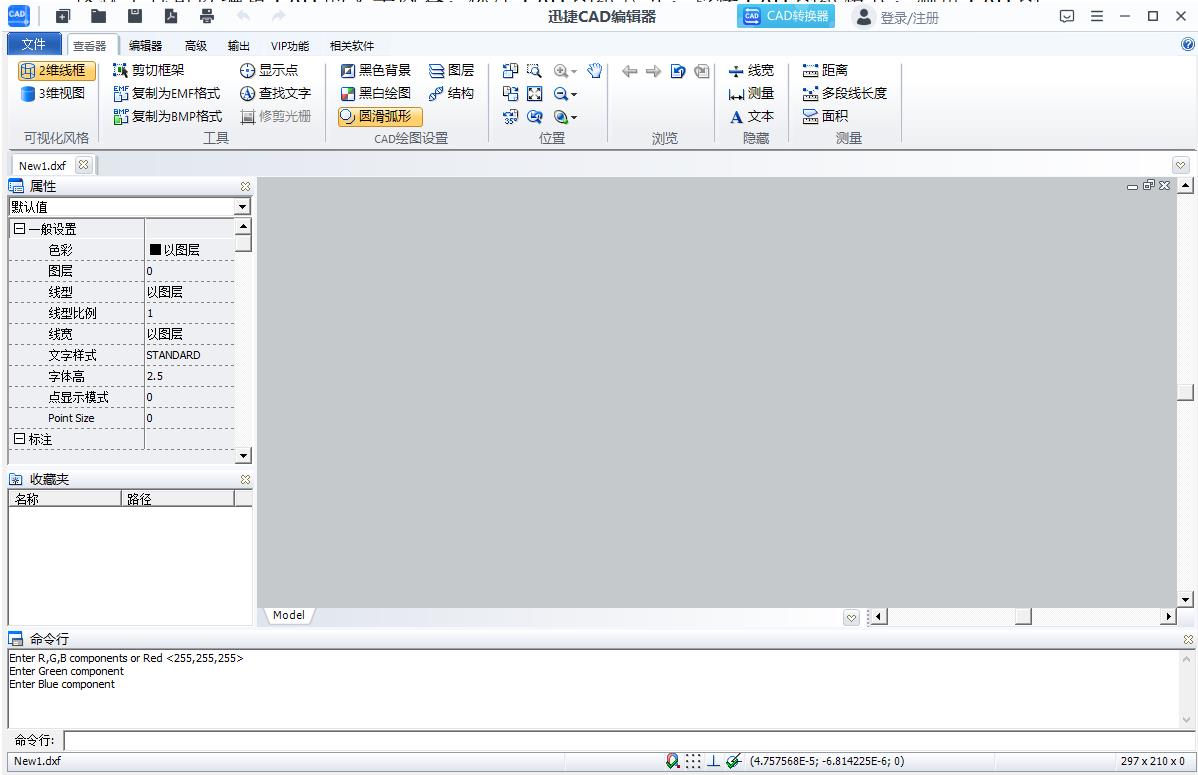Click the 线宽 line width tool

(751, 71)
